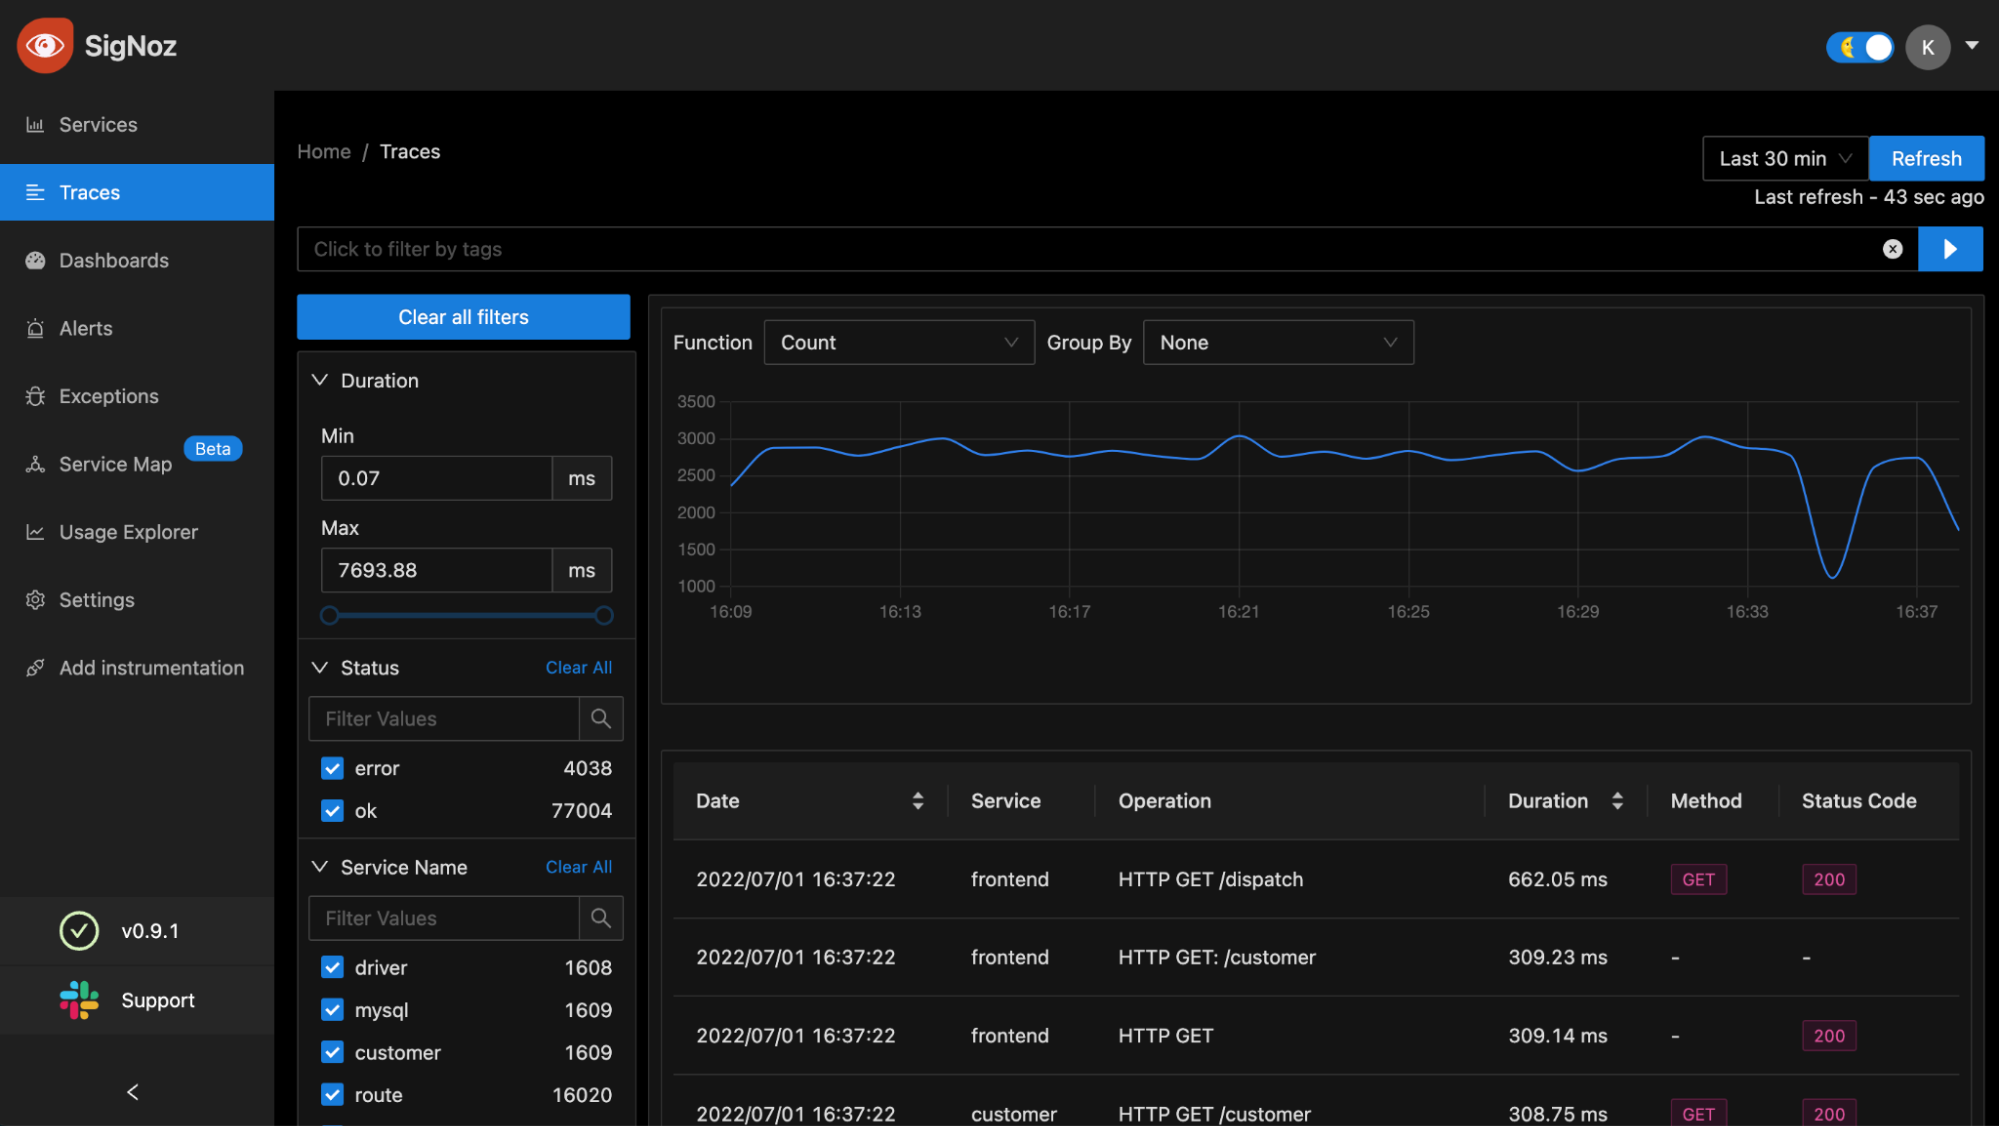Sort table by Duration column arrows
The image size is (1999, 1127).
point(1617,801)
